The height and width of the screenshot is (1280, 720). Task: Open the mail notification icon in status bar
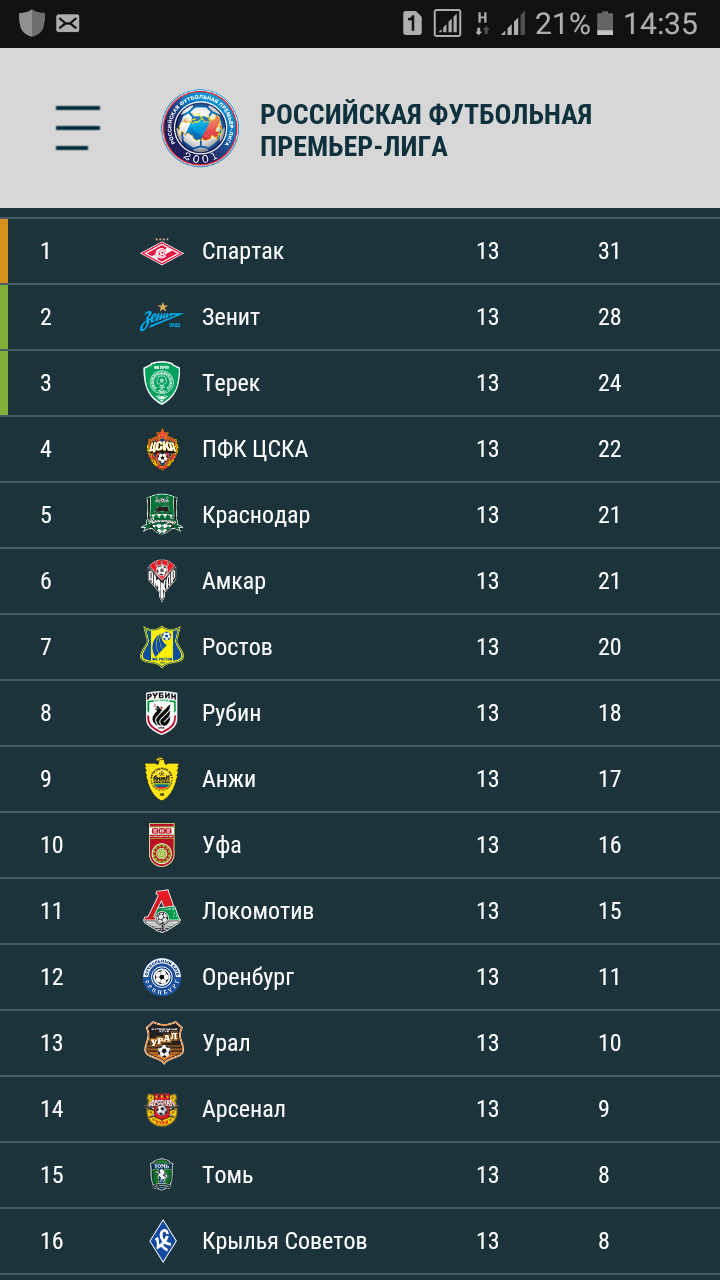click(x=68, y=23)
